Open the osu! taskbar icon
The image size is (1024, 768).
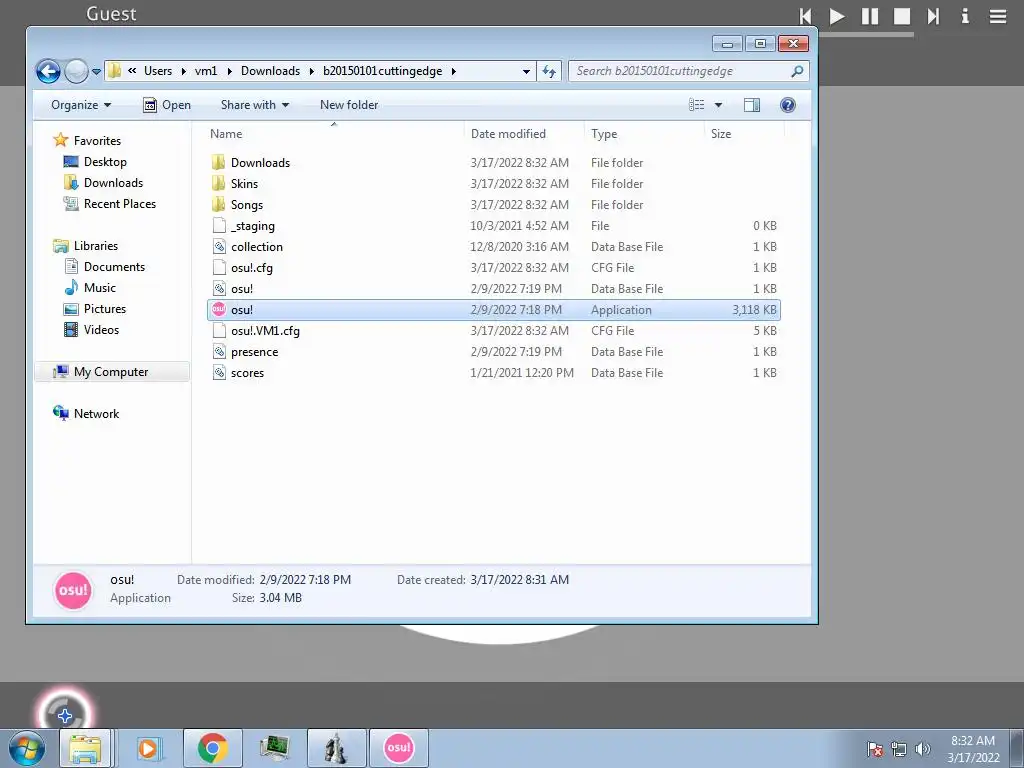[x=399, y=748]
